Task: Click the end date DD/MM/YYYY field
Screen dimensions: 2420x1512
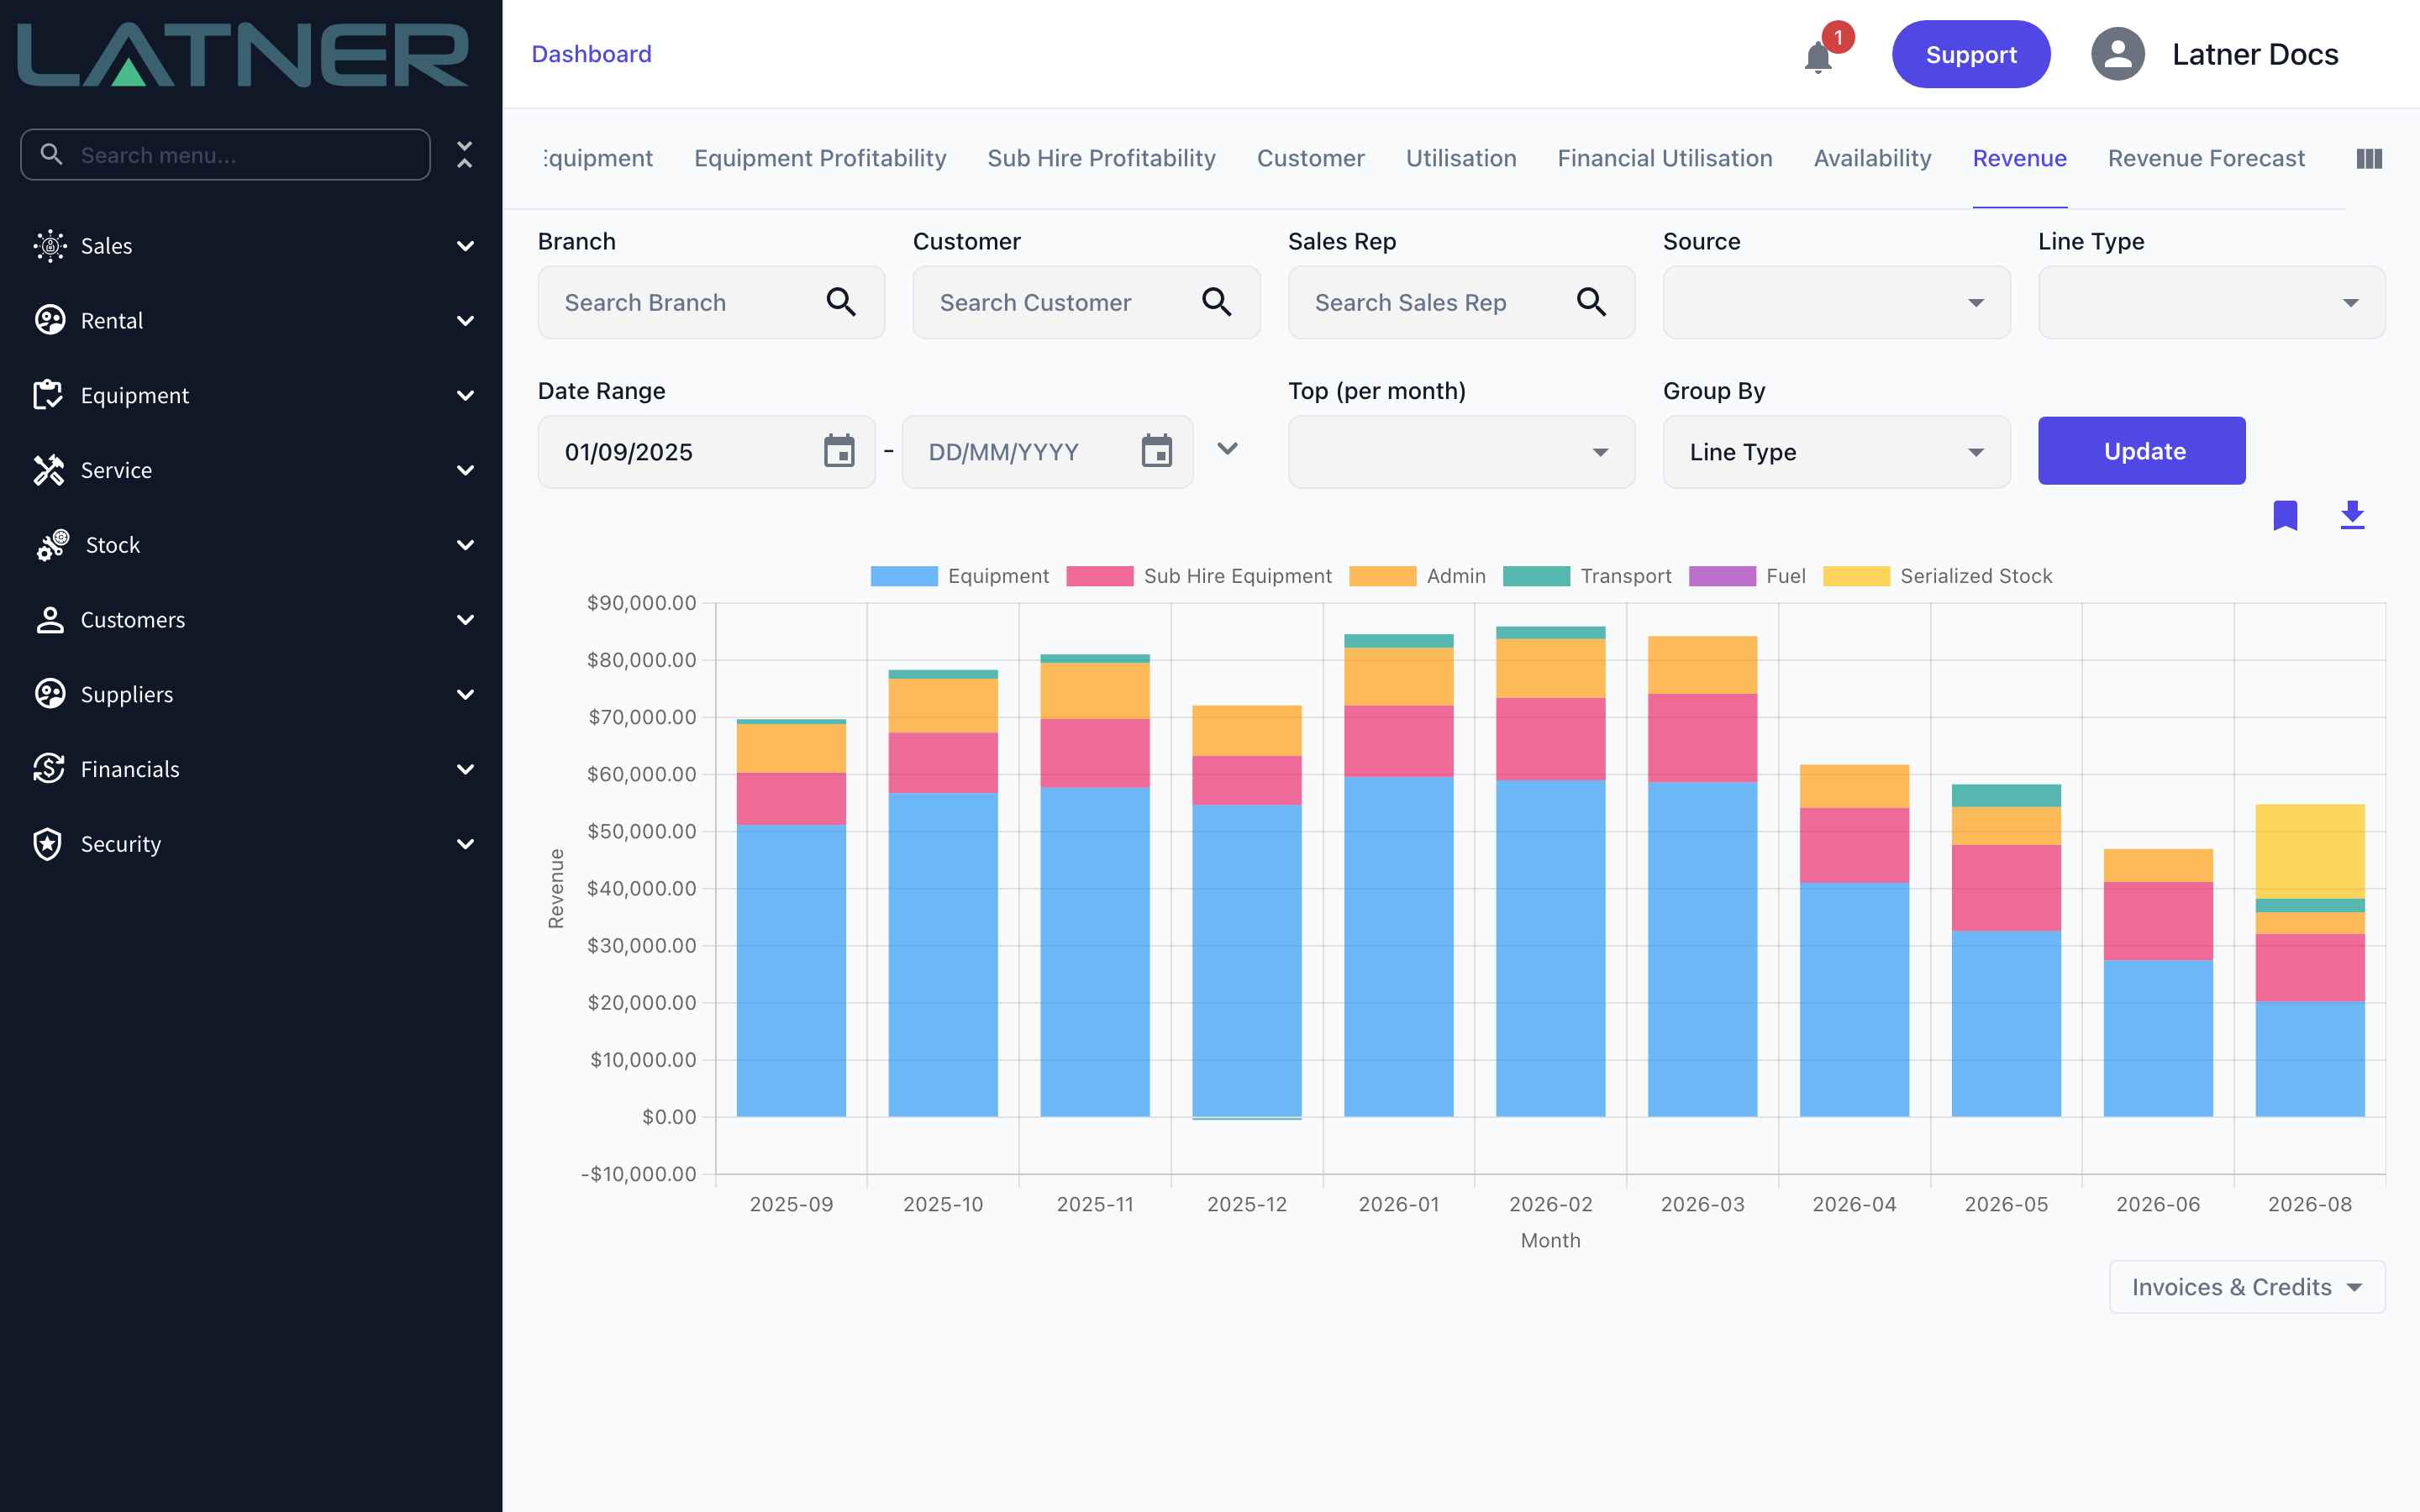Action: click(x=1047, y=452)
